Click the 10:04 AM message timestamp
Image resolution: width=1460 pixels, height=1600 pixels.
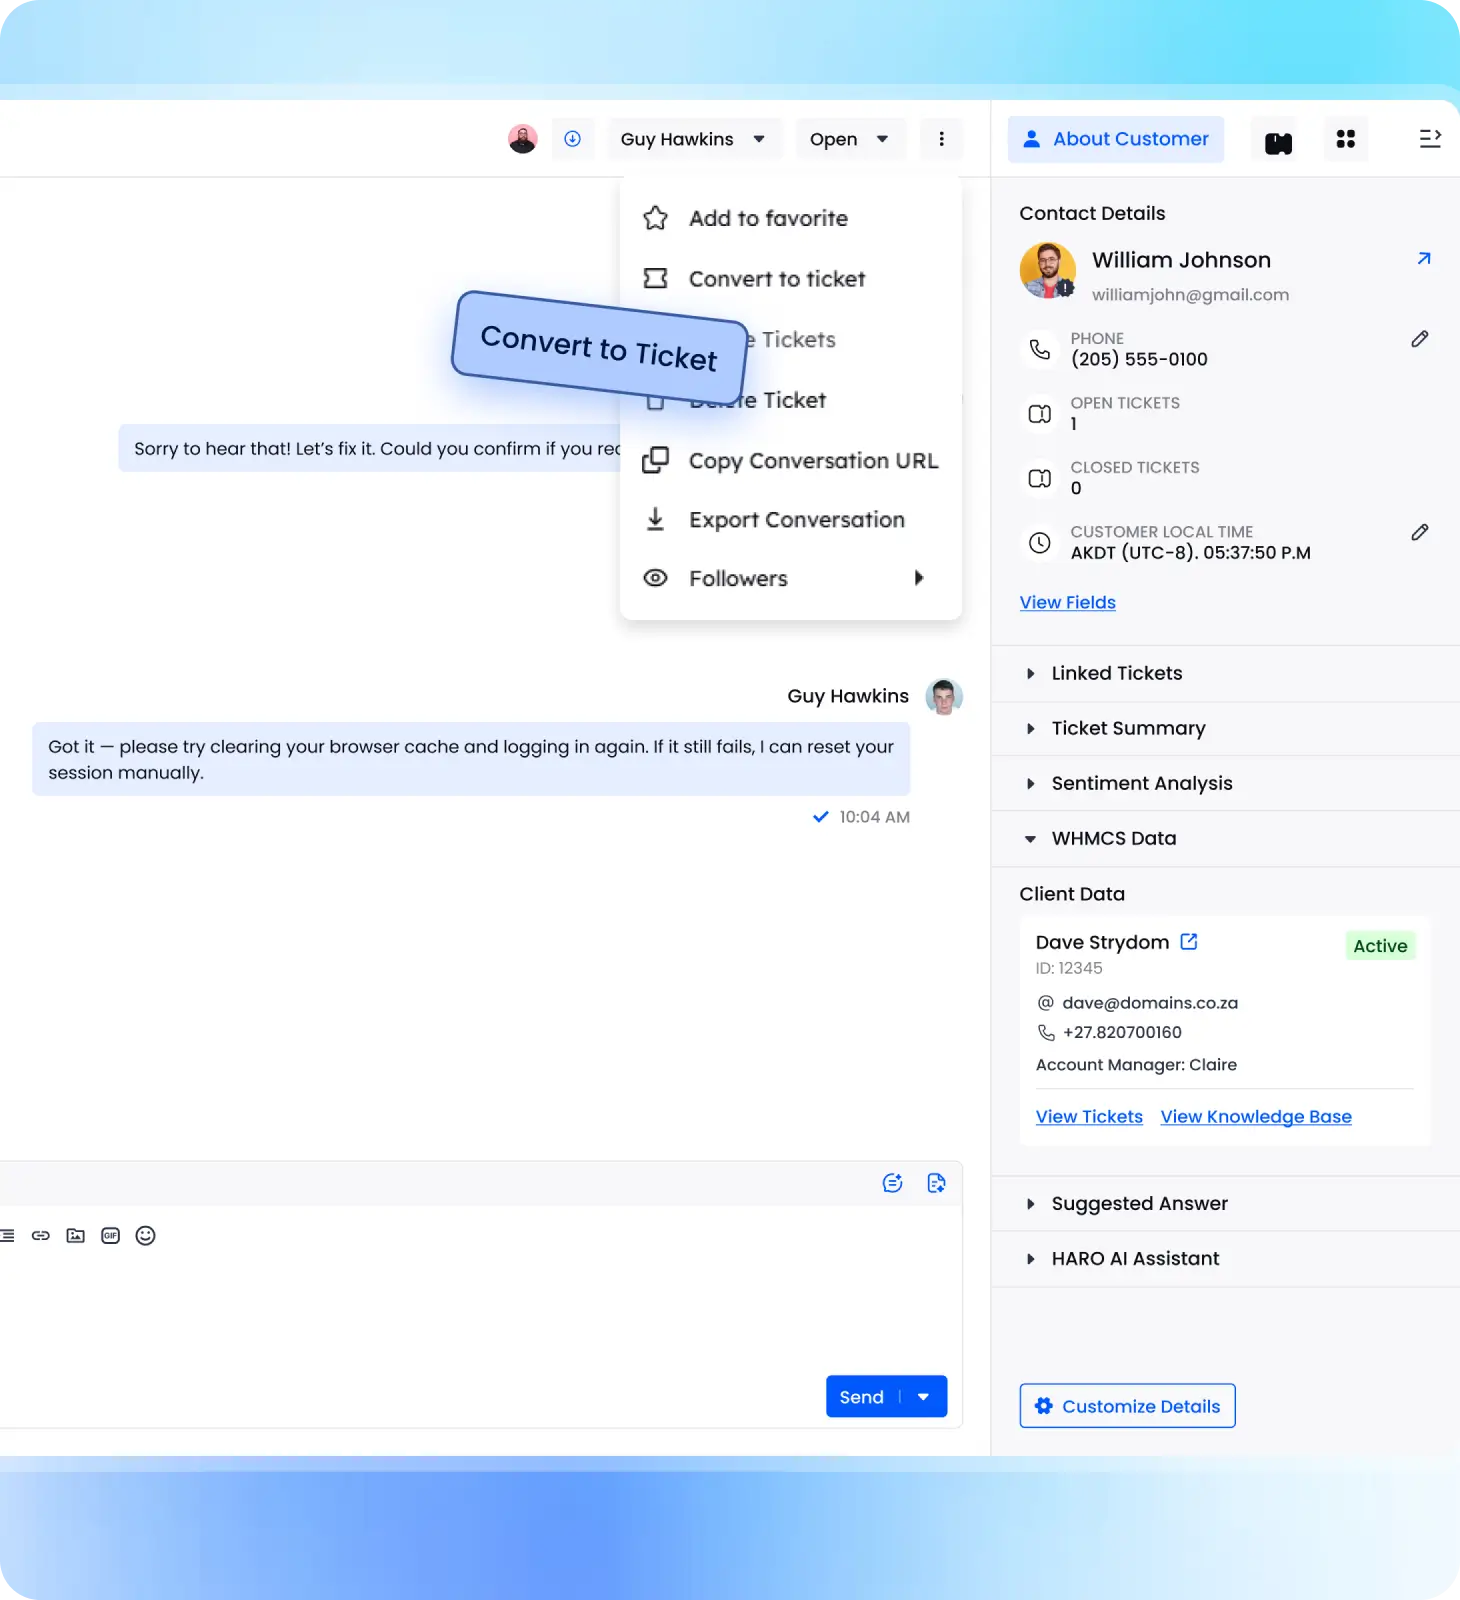874,817
